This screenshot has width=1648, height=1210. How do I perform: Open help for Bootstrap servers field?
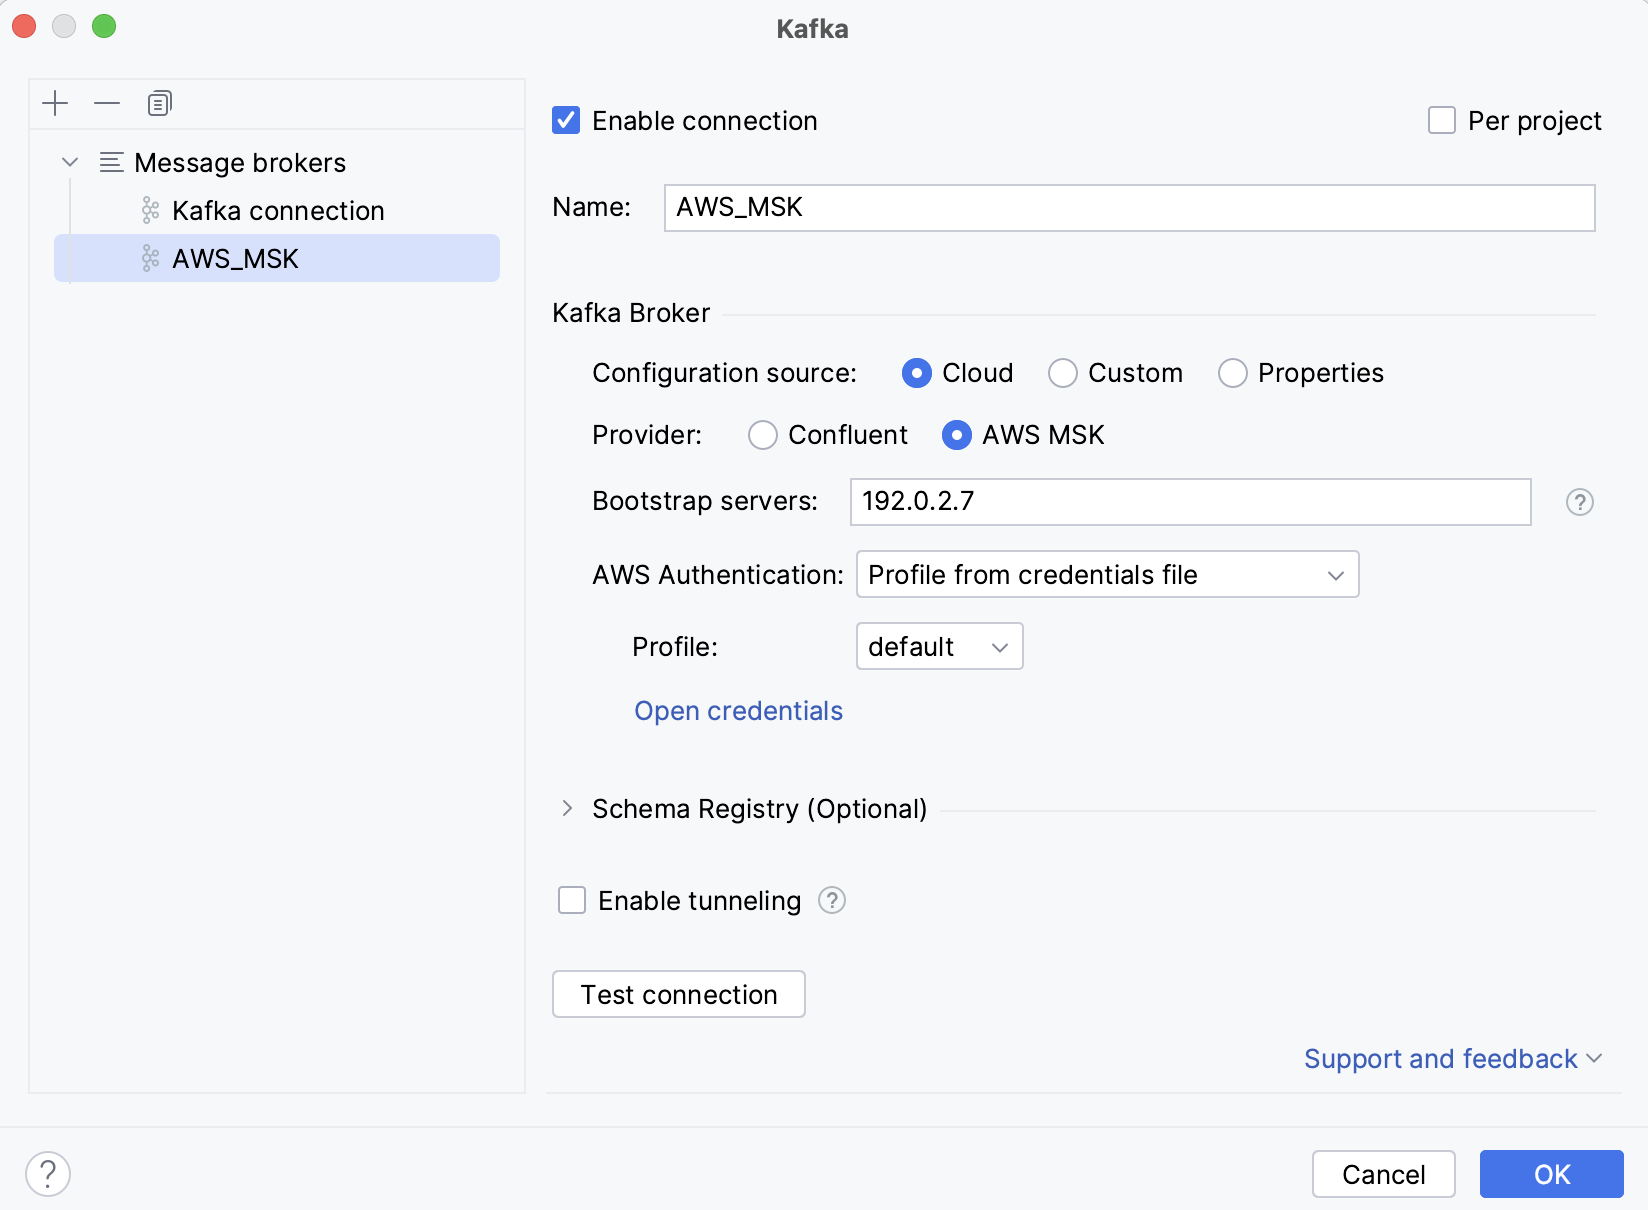(x=1579, y=502)
